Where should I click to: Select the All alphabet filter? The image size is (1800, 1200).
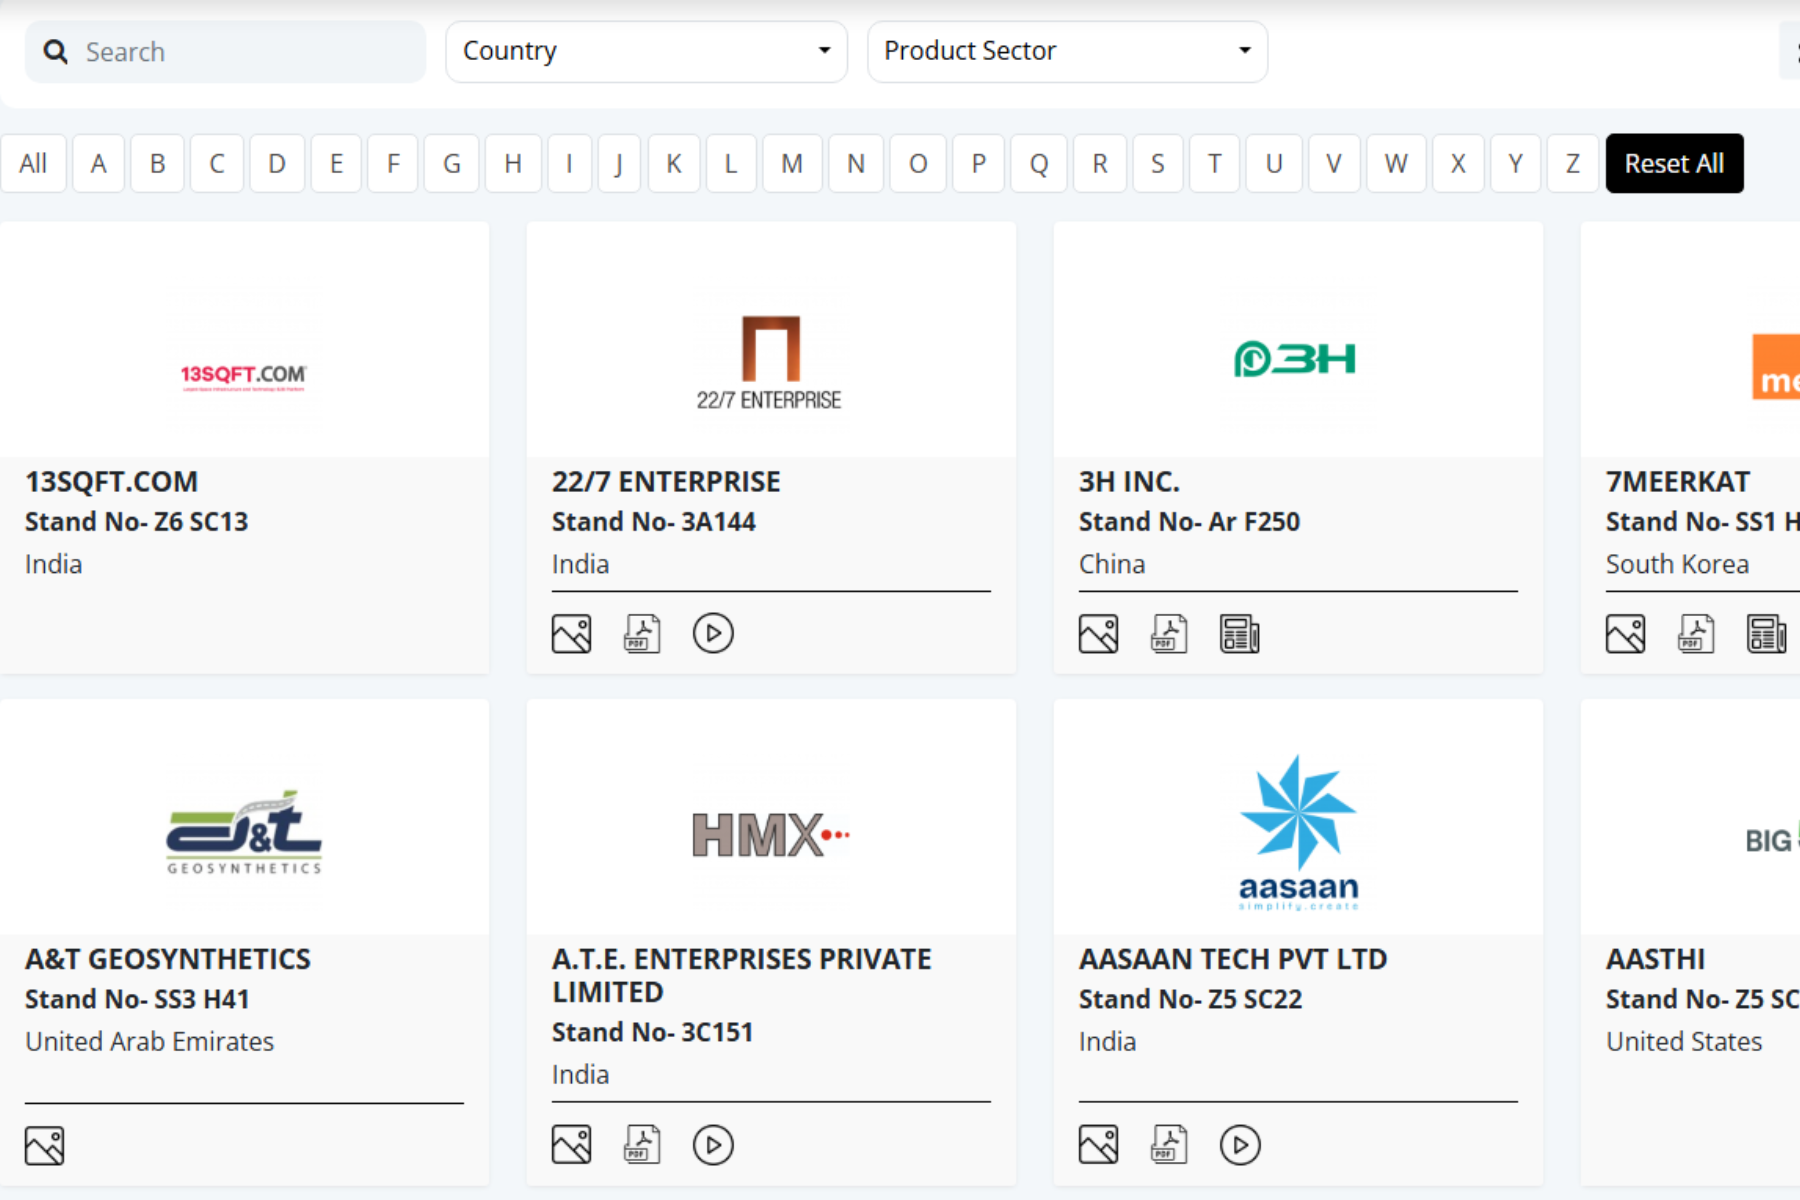tap(33, 163)
